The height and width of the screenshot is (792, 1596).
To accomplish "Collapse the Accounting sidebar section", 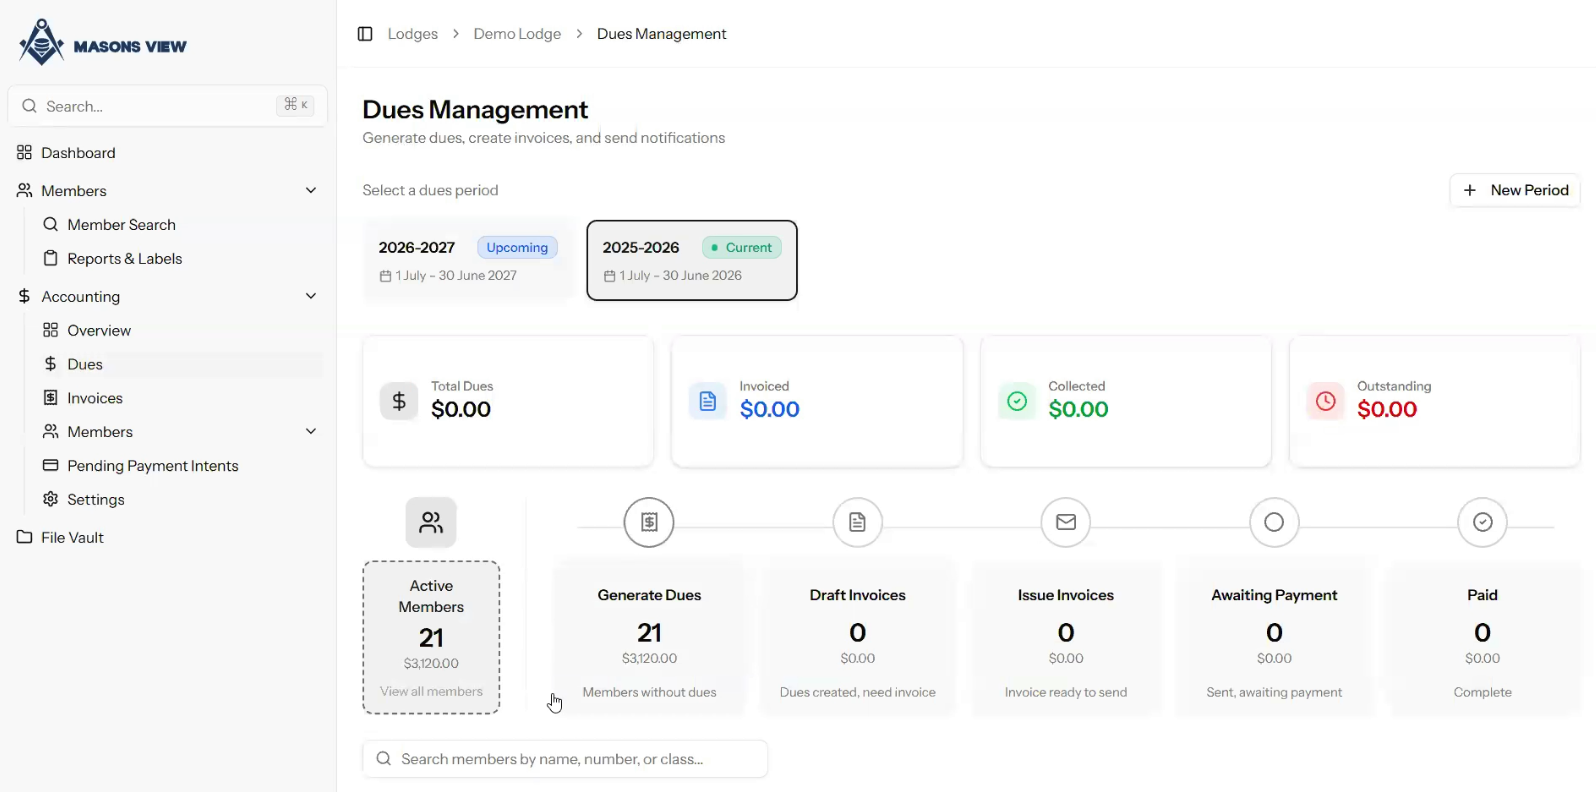I will point(311,297).
